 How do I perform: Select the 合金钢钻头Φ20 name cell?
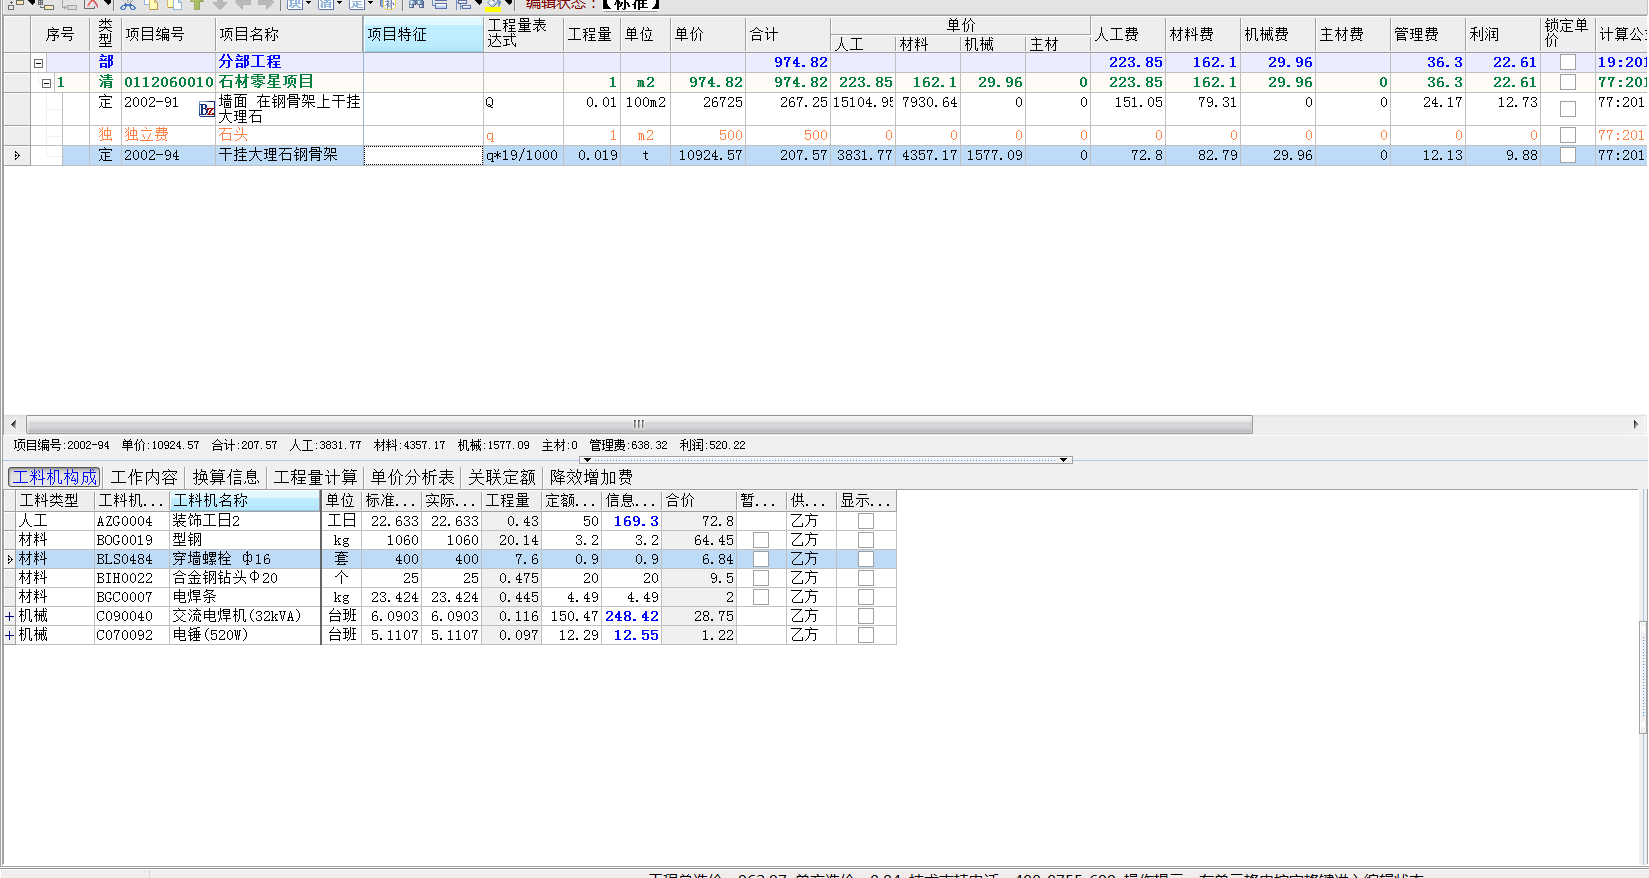click(244, 578)
